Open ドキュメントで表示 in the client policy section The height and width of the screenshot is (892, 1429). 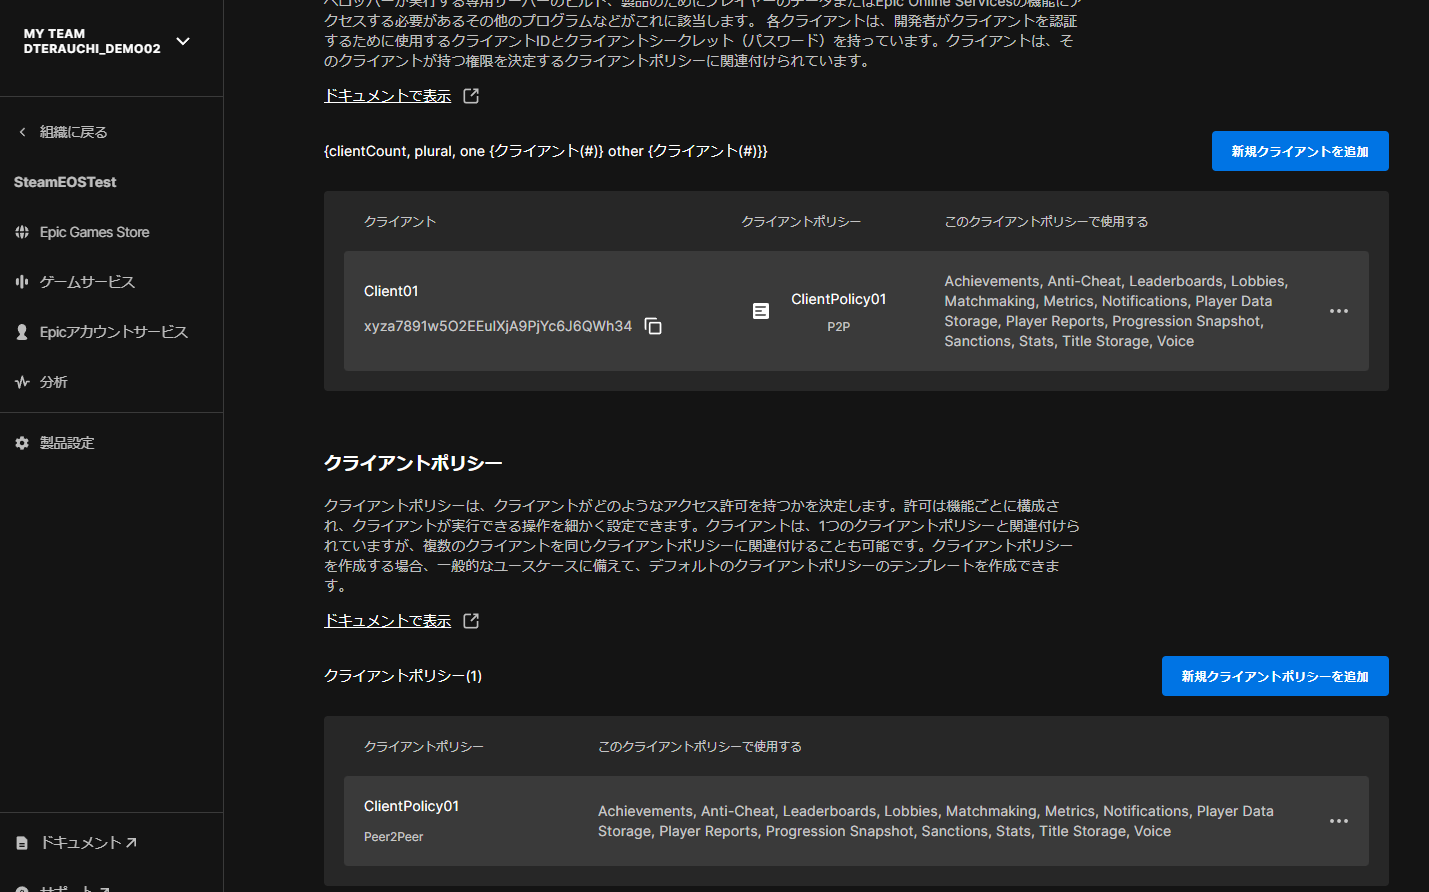tap(386, 620)
